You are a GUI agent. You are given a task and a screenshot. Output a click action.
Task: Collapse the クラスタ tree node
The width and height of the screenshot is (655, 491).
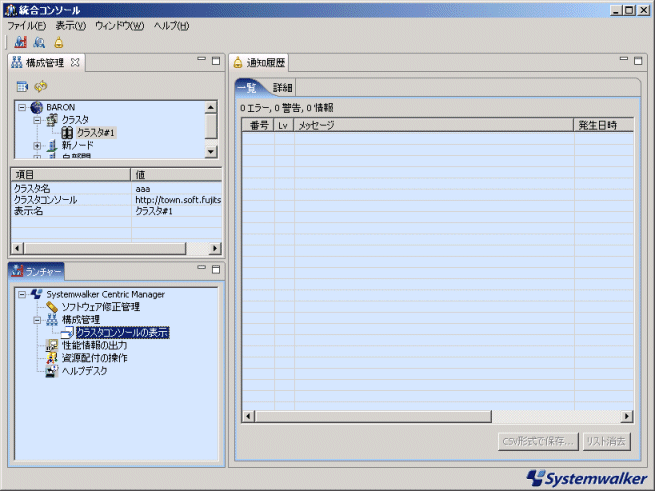(x=37, y=120)
